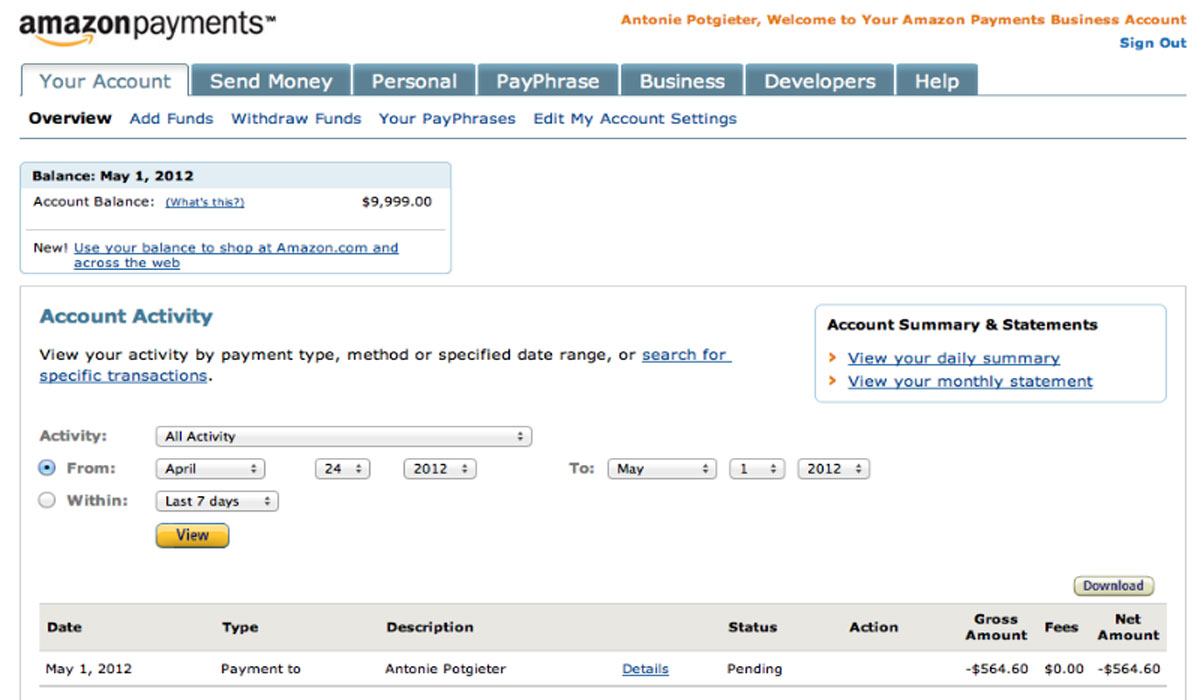Image resolution: width=1200 pixels, height=700 pixels.
Task: Open the Your Account tab
Action: point(105,82)
